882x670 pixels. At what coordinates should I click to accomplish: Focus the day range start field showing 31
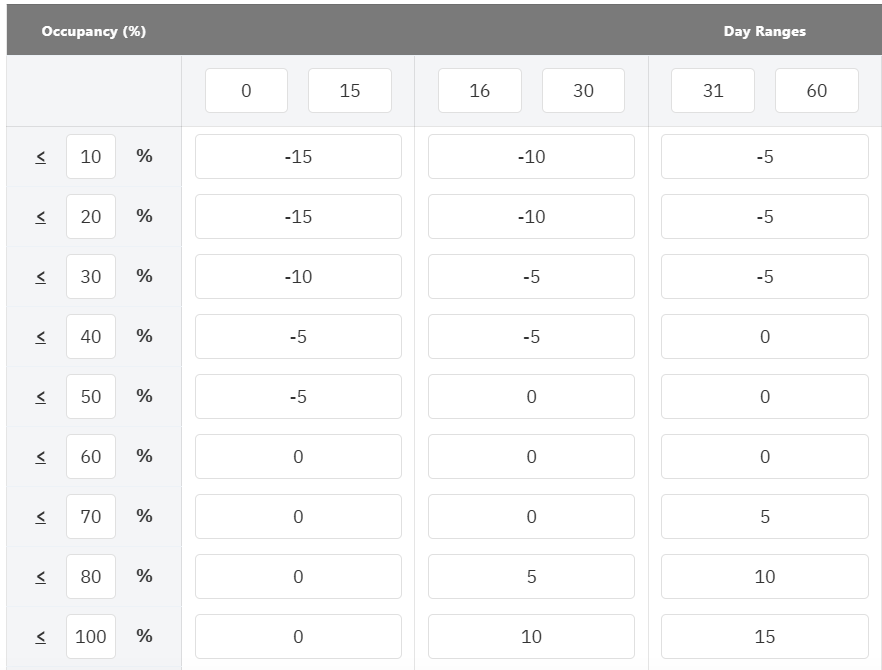pos(713,91)
